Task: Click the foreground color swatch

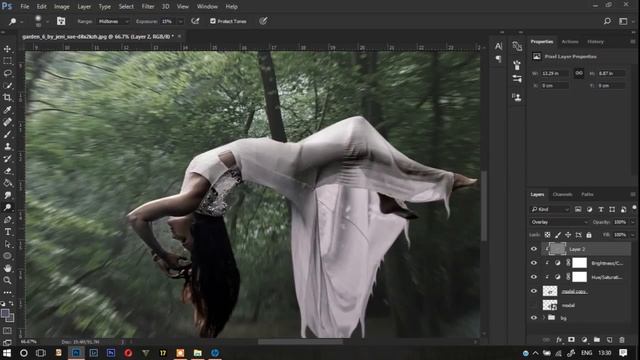Action: 5,313
